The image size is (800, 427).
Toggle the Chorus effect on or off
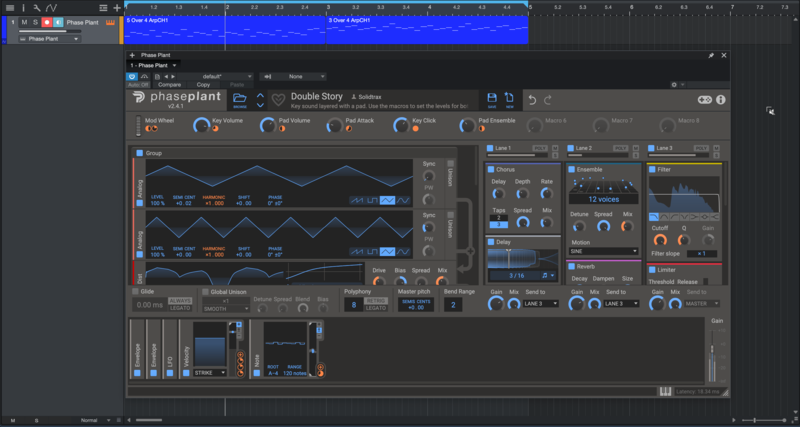[x=491, y=170]
